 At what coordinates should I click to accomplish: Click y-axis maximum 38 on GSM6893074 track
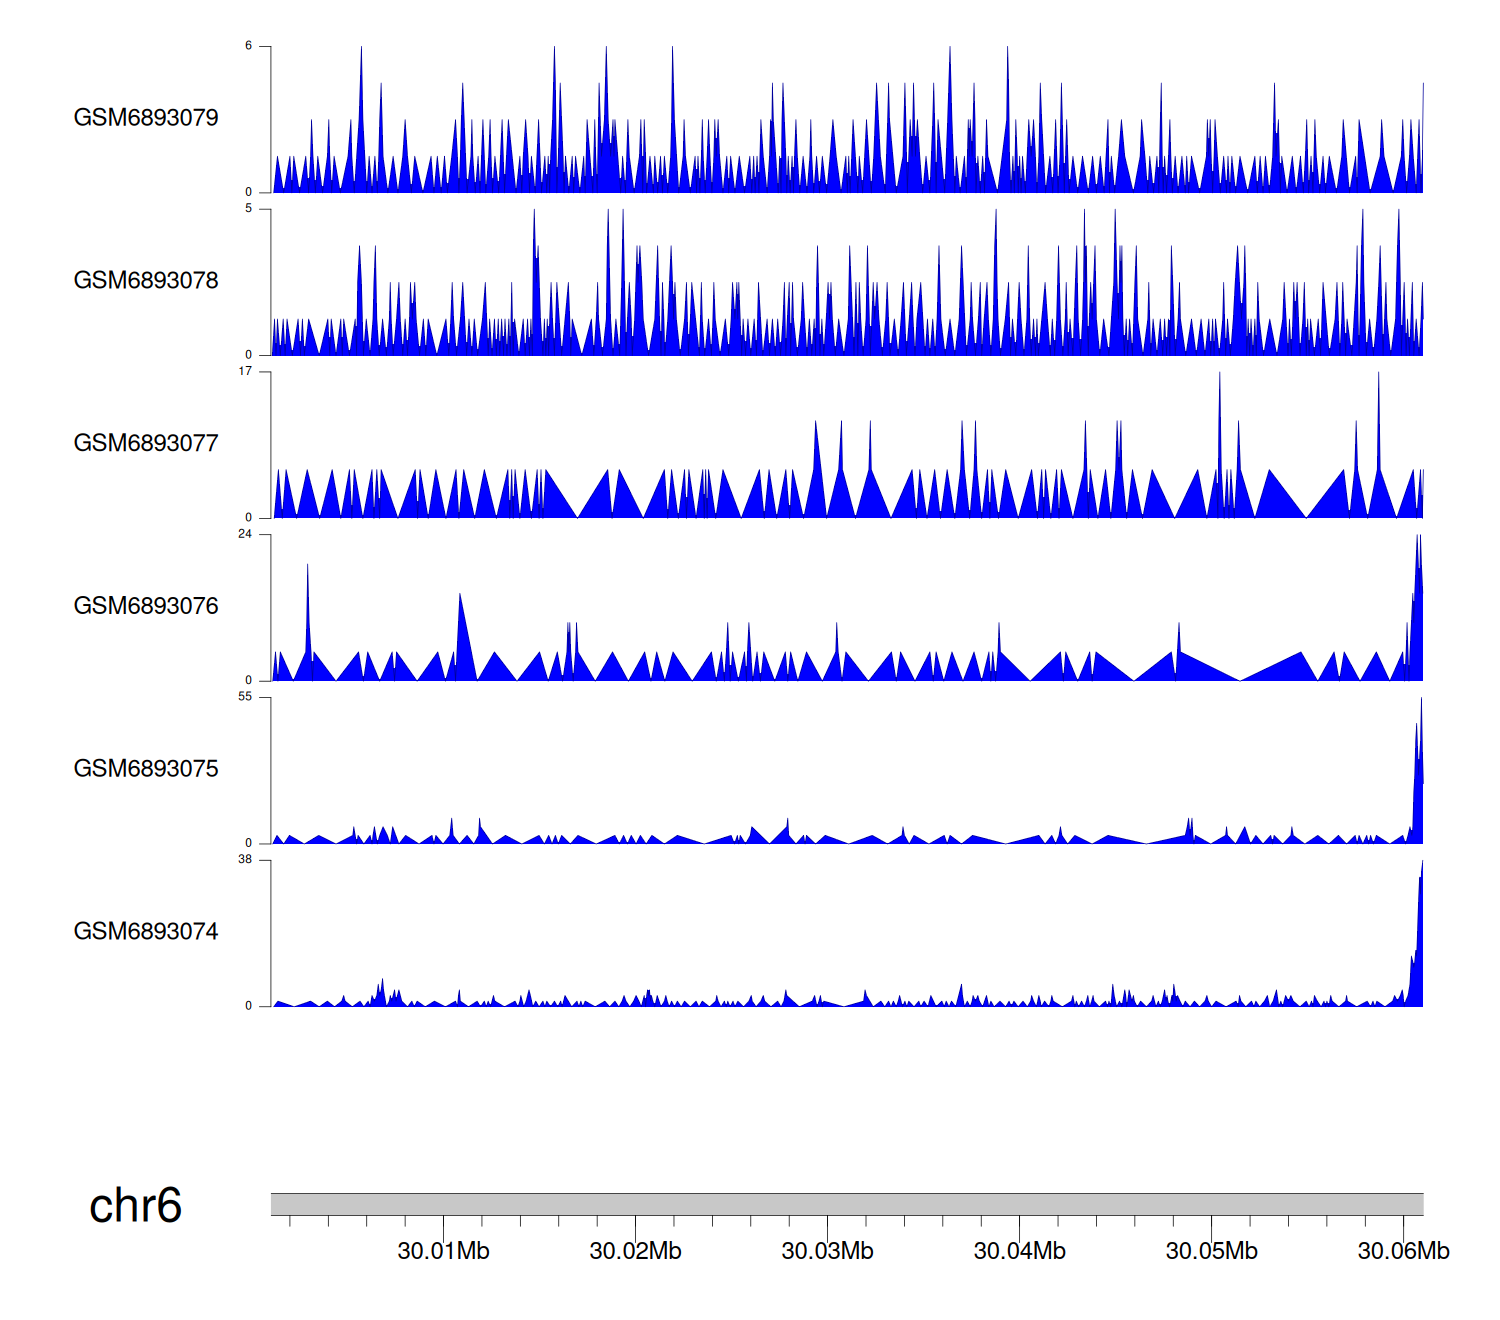pyautogui.click(x=245, y=860)
